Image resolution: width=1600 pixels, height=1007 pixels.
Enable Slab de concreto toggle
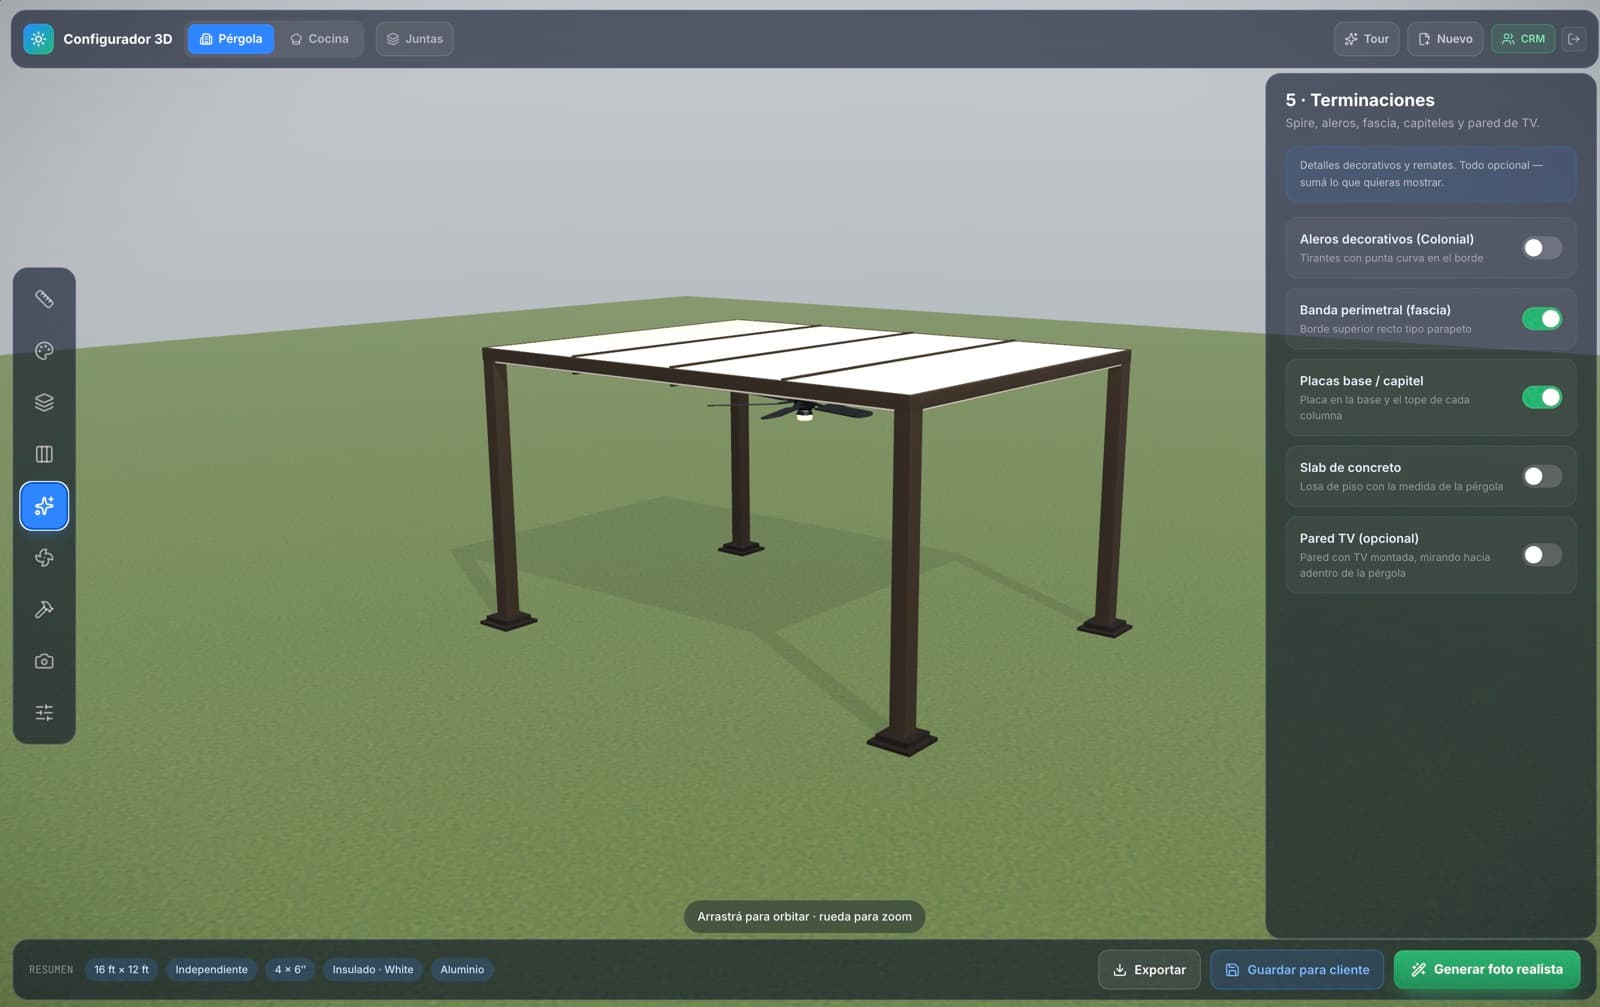coord(1541,476)
